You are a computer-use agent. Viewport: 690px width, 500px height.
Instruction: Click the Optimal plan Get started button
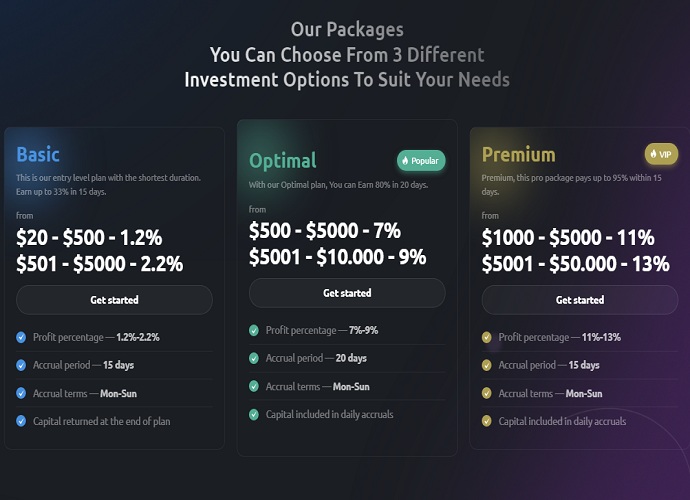(347, 293)
